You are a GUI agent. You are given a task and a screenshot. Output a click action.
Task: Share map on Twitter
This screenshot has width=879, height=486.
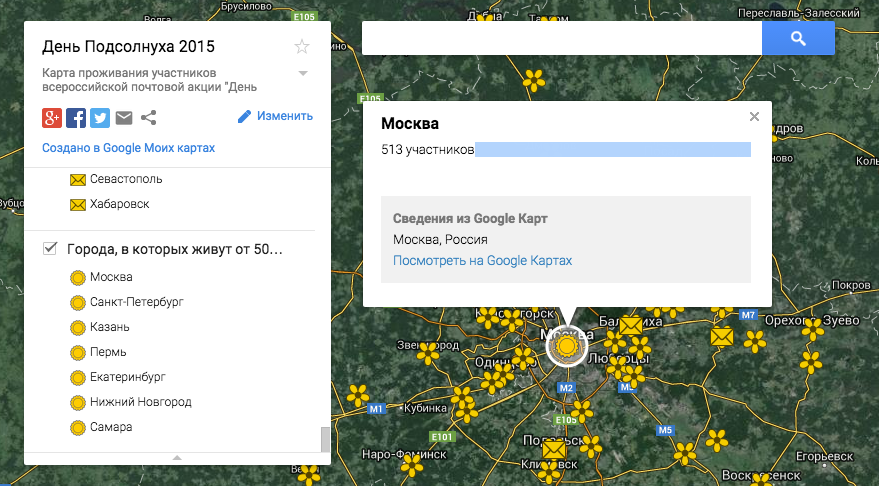100,118
